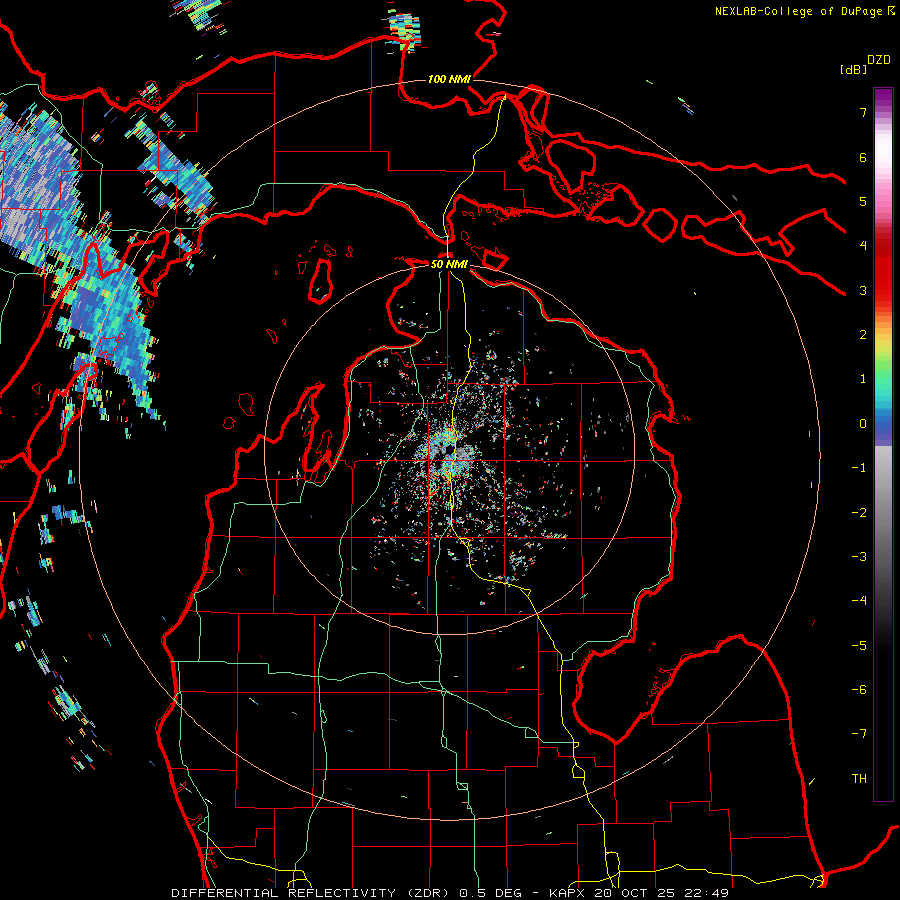The width and height of the screenshot is (900, 900).
Task: Click the DIFFERENTIAL REFLECTIVITY (ZDR) caption text
Action: coord(313,893)
